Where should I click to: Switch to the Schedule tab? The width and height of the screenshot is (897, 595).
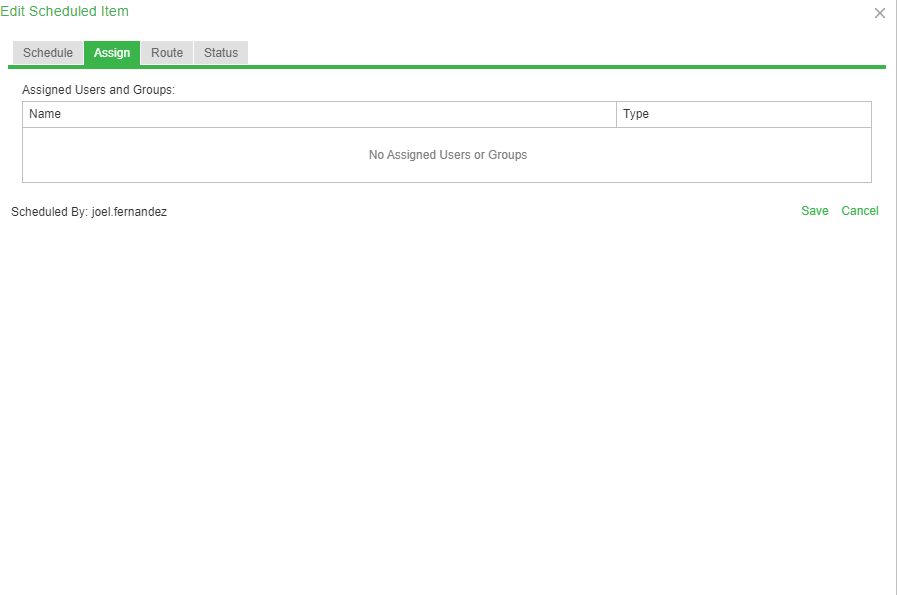(48, 53)
